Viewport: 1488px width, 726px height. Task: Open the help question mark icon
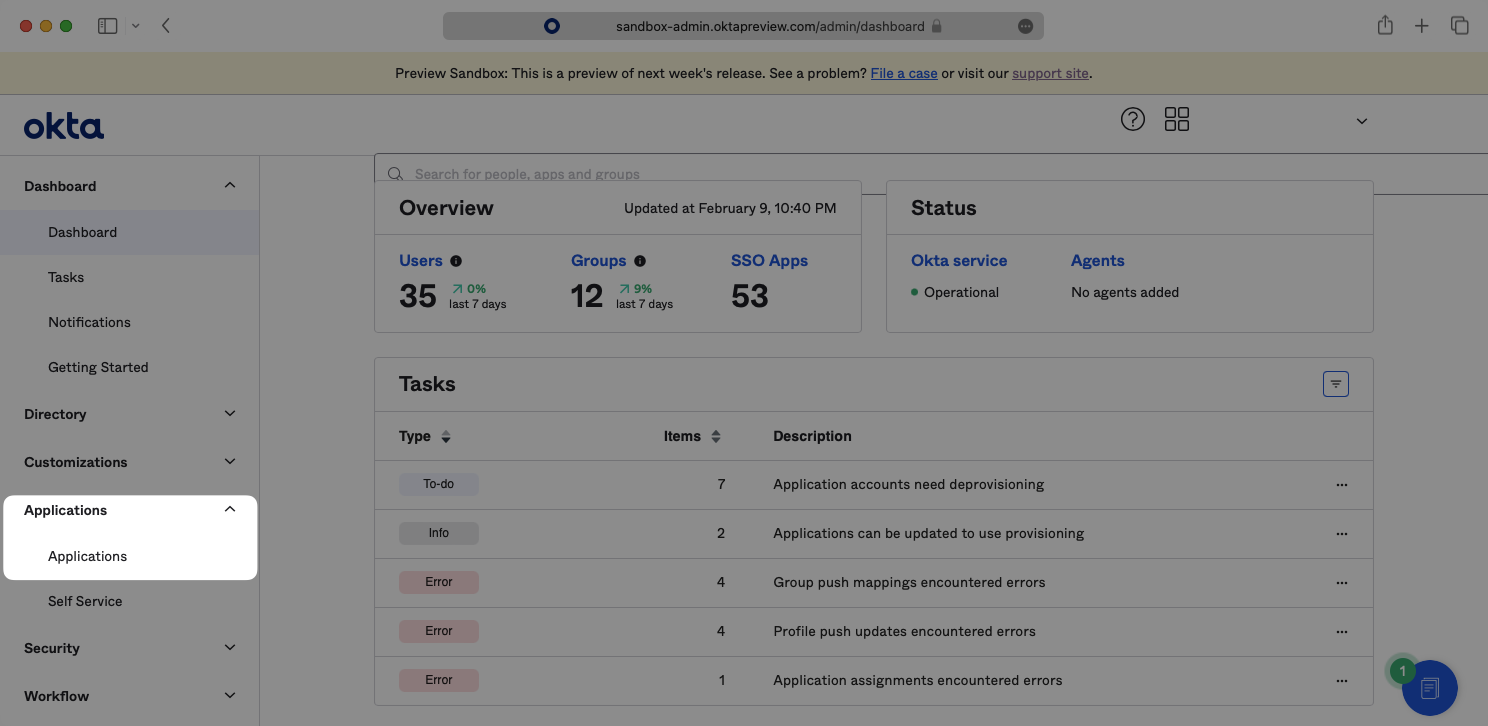[x=1132, y=119]
